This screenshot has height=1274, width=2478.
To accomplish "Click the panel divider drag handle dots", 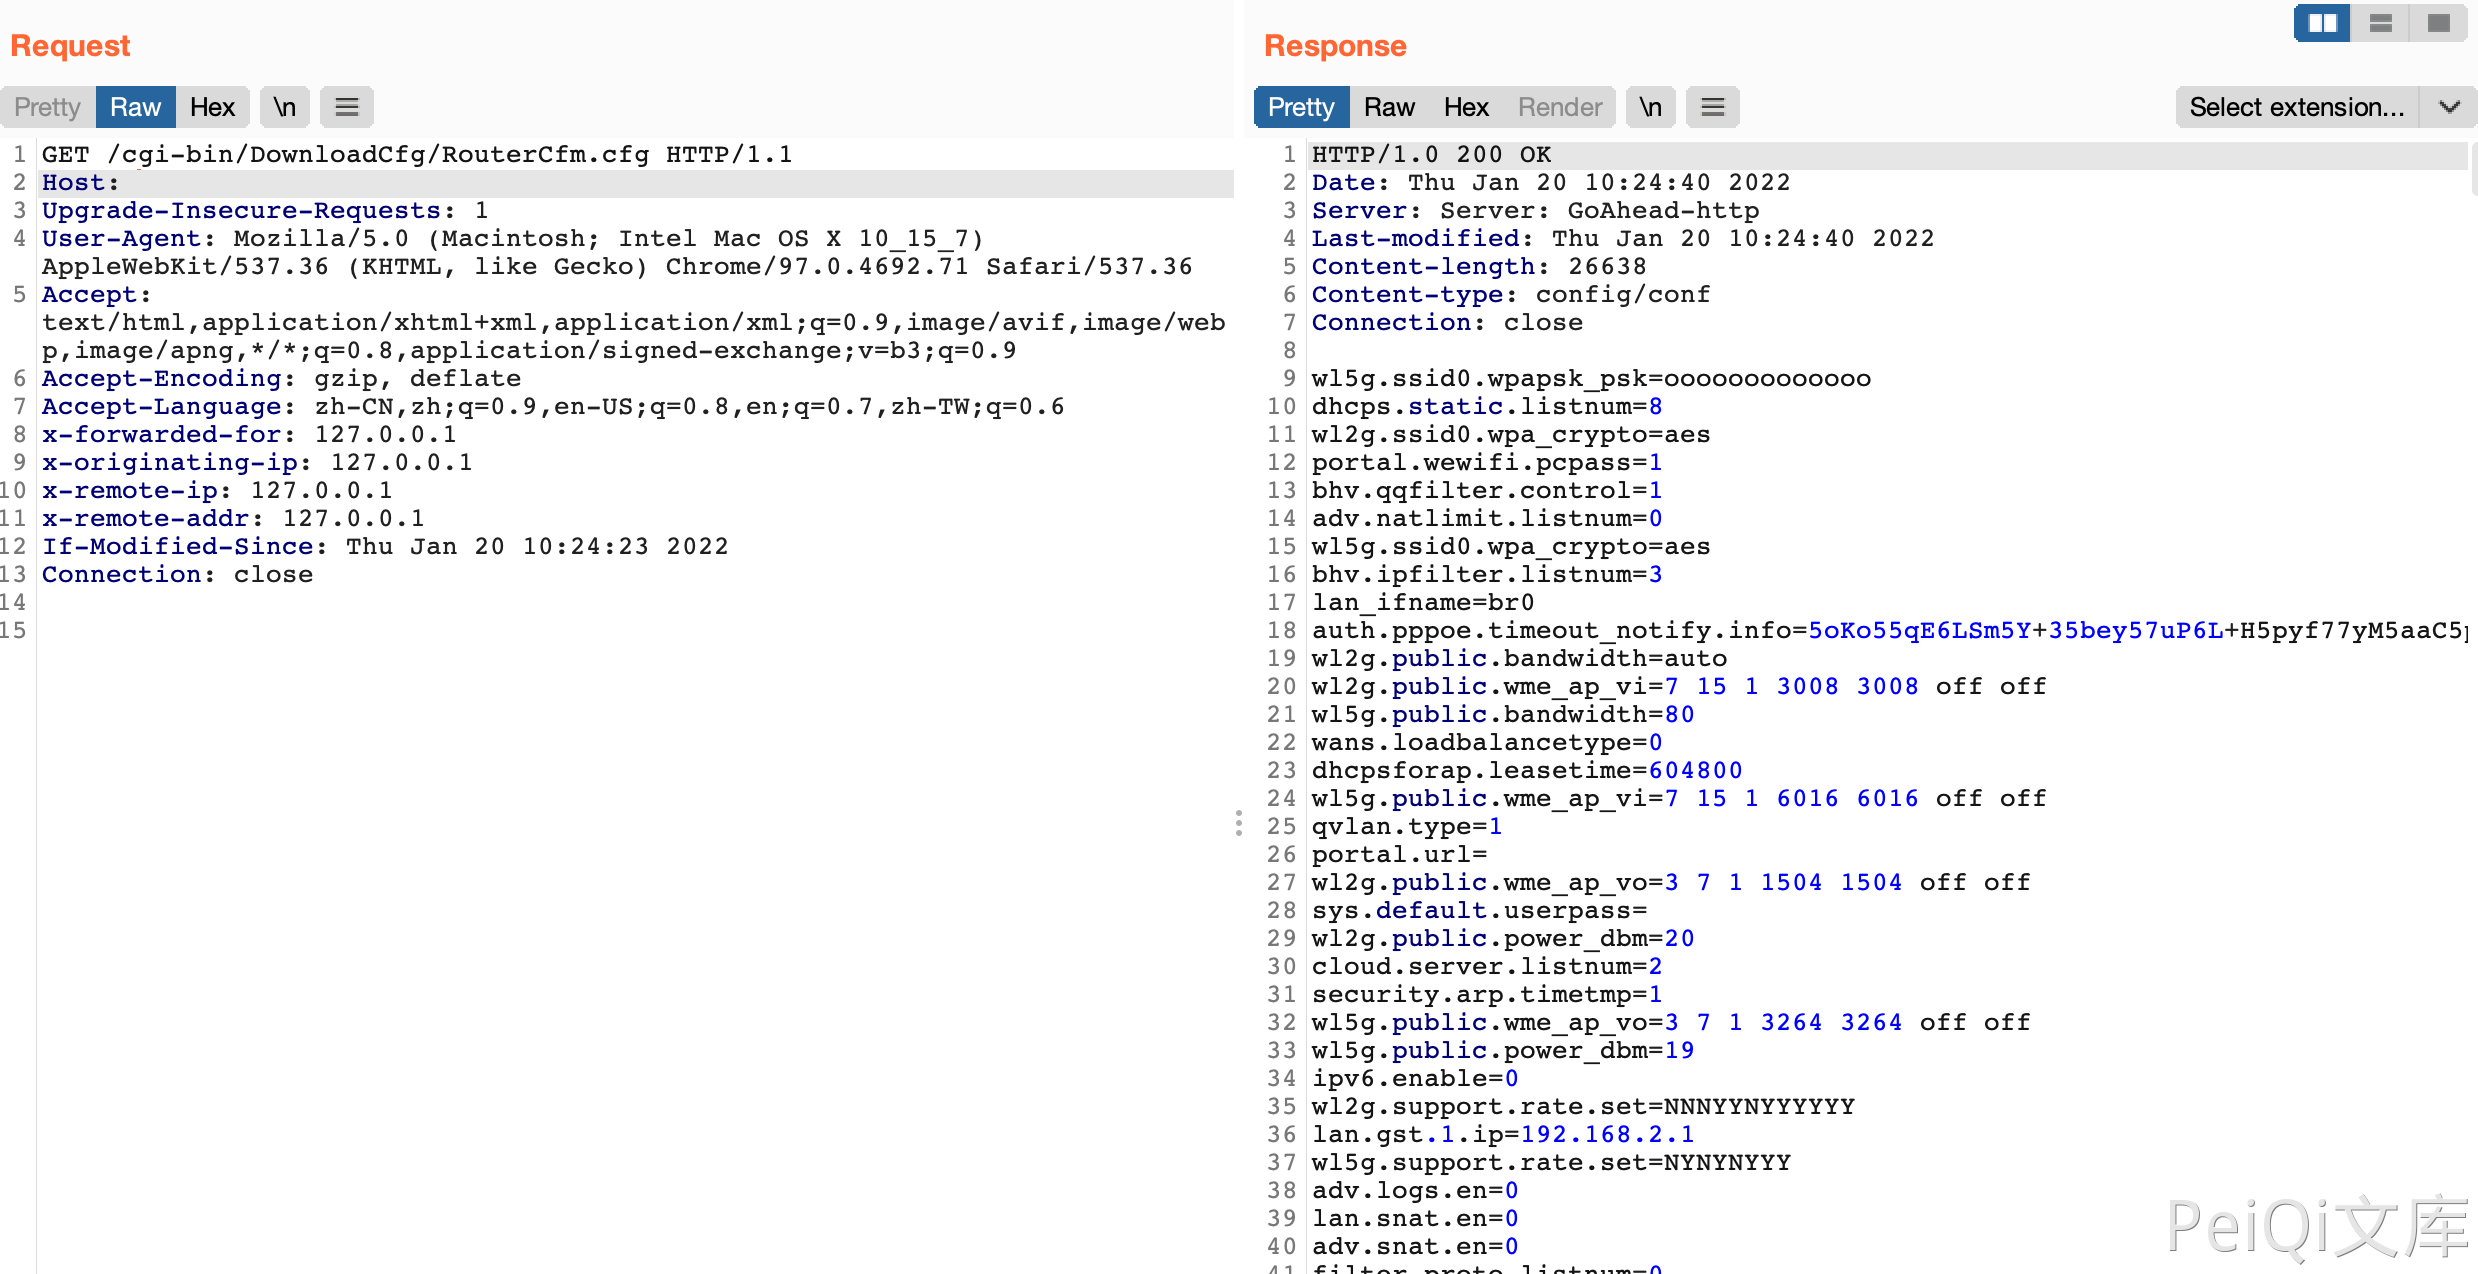I will 1239,823.
